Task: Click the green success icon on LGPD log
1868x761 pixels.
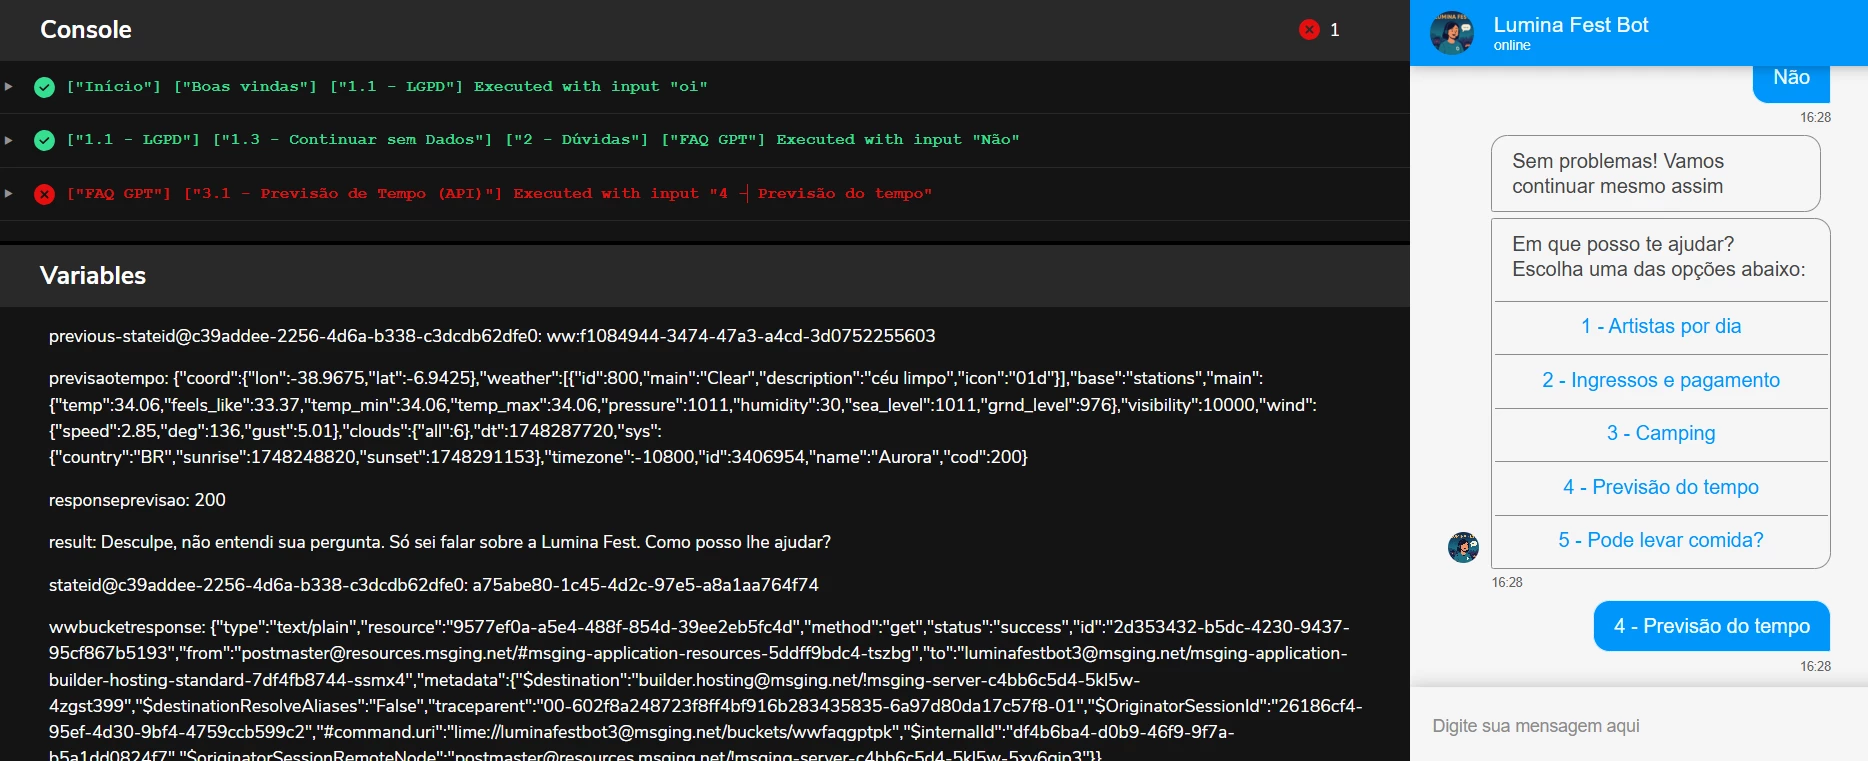Action: click(44, 140)
